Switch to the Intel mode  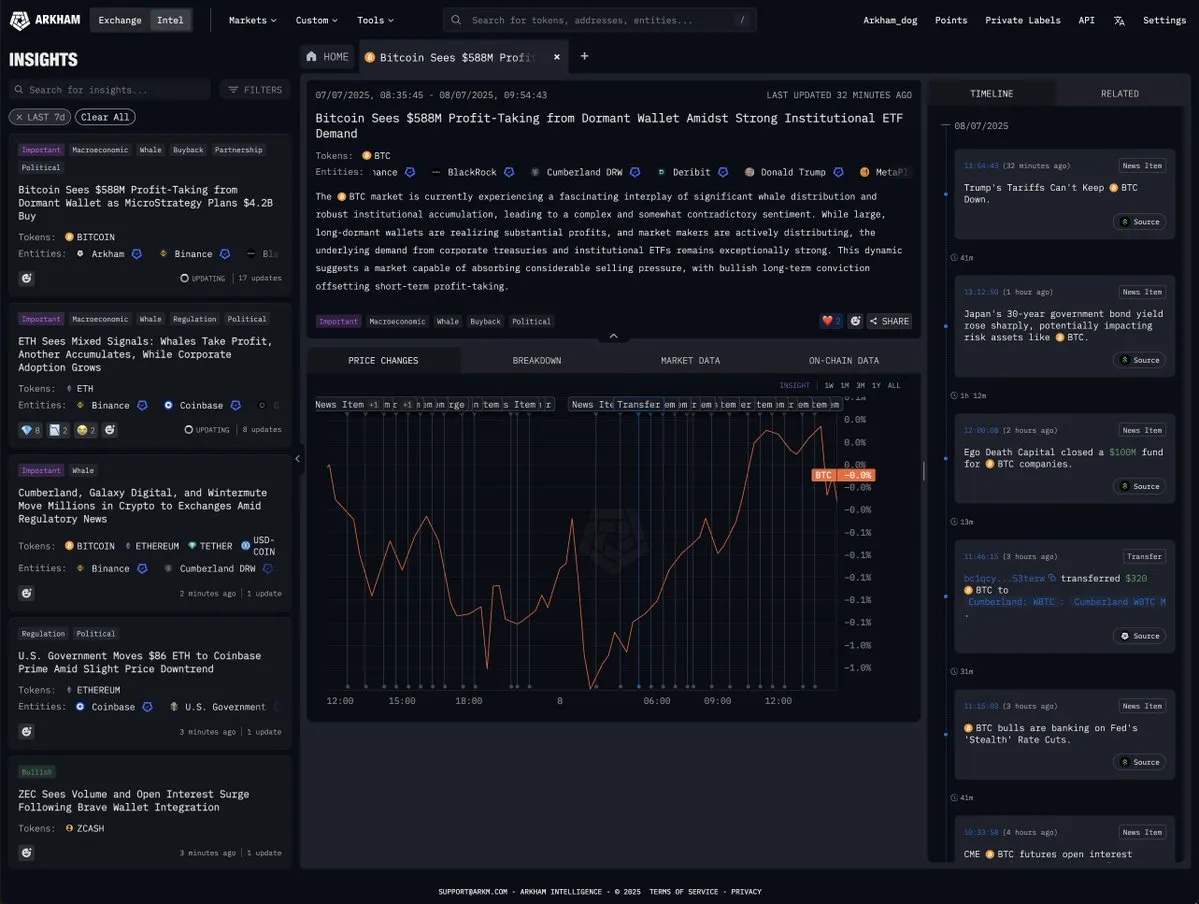170,20
